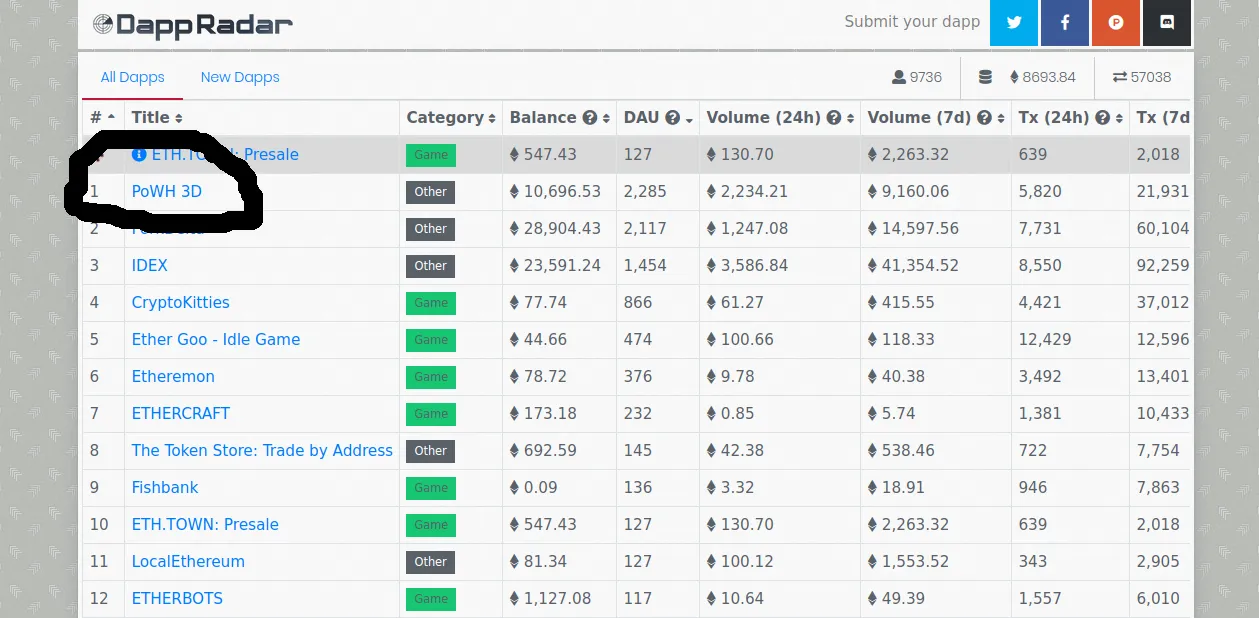Open the Twitter social link
The width and height of the screenshot is (1259, 618).
(x=1014, y=22)
